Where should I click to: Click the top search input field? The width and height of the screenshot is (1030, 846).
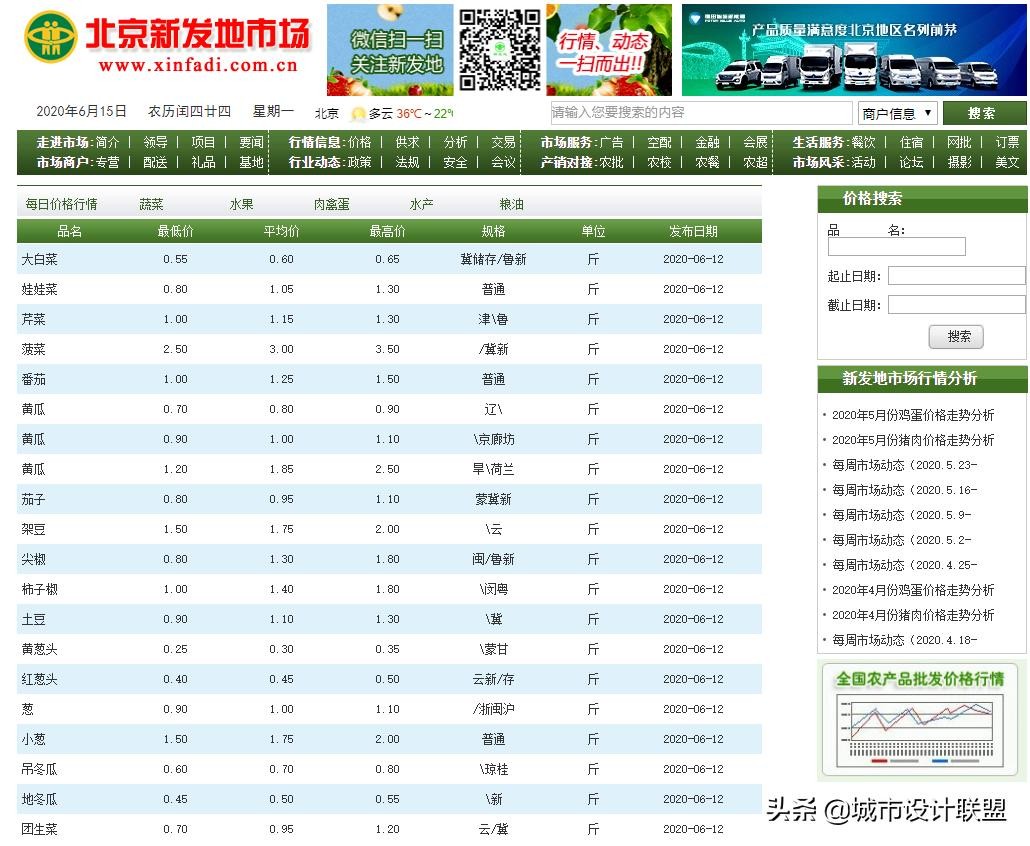pos(700,113)
